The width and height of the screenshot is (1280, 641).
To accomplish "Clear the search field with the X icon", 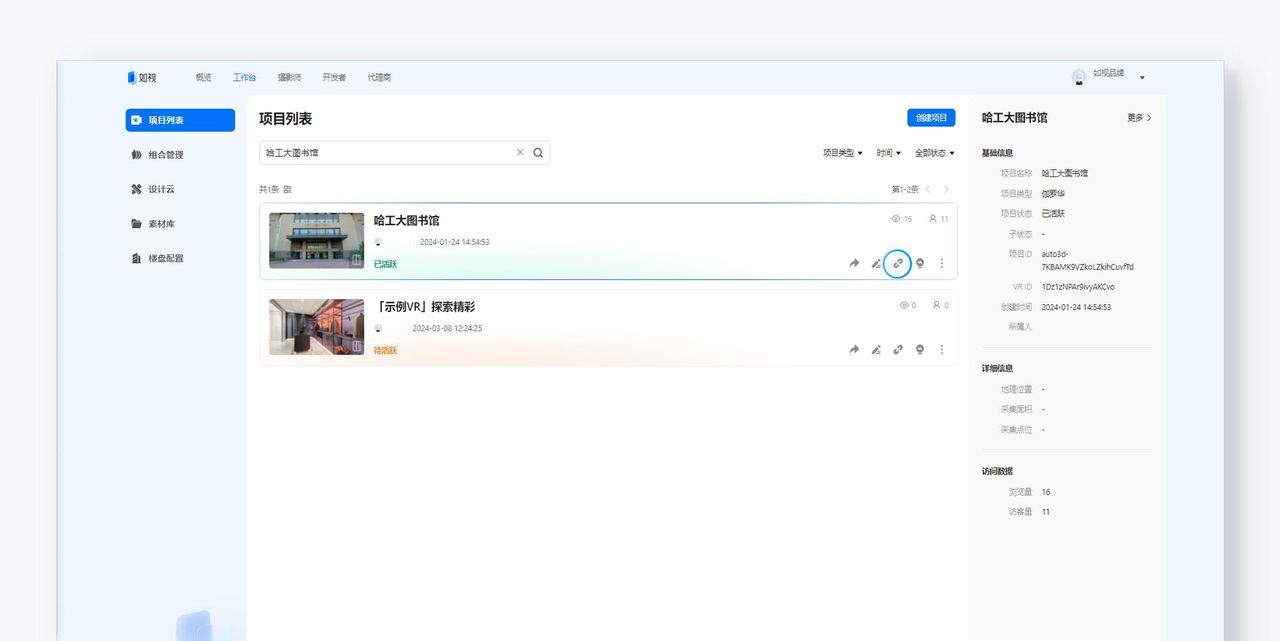I will click(x=519, y=152).
